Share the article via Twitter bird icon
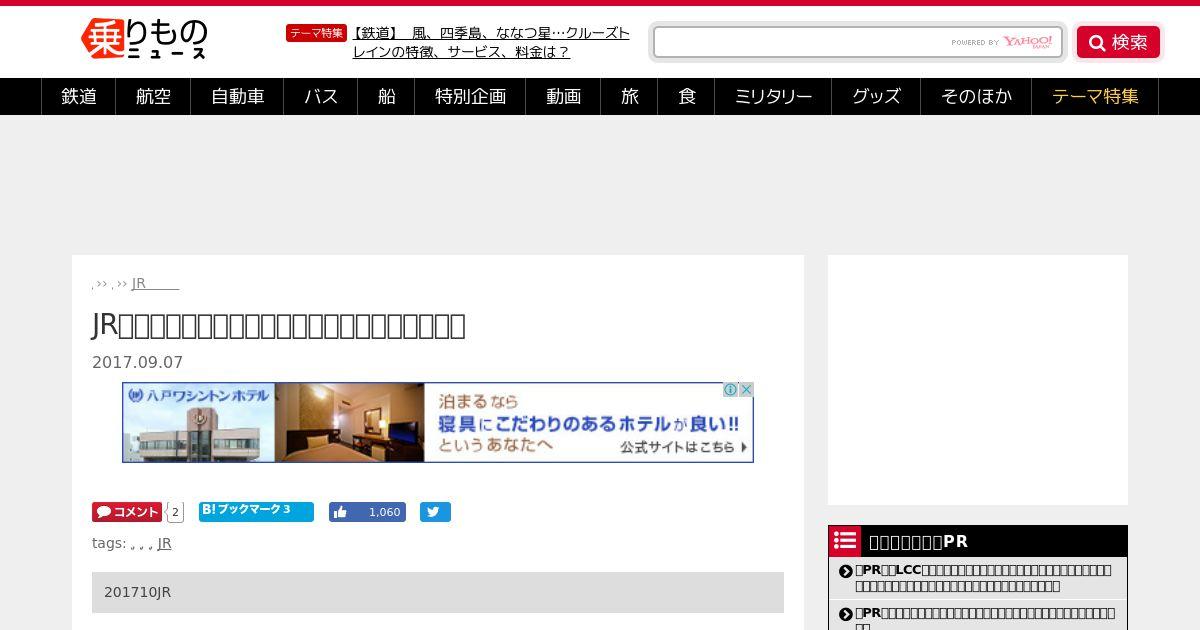Screen dimensions: 1200x630 point(435,512)
